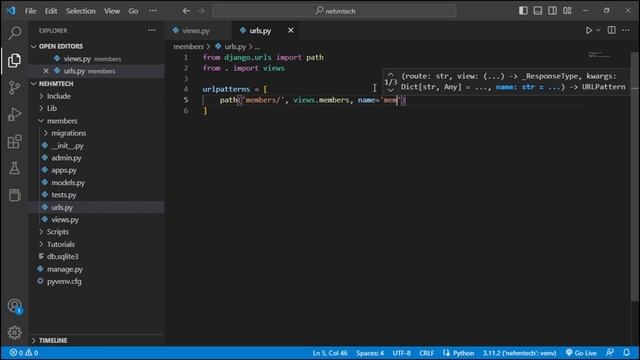Click the nehmtech command center search box
Viewport: 640px width, 360px height.
pos(334,11)
